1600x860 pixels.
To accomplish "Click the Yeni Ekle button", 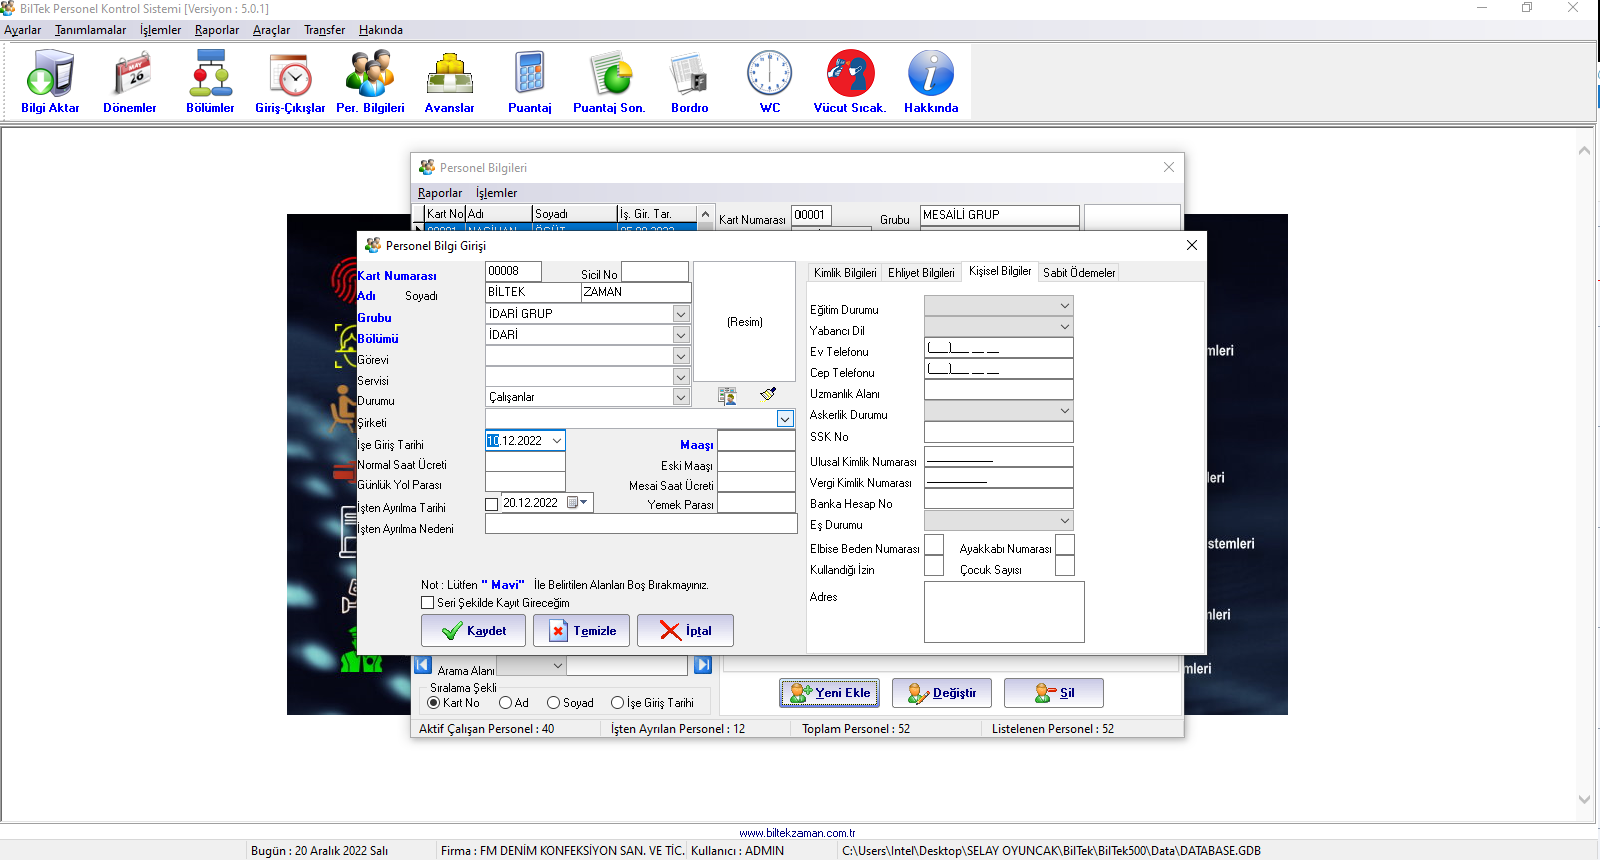I will pos(829,693).
